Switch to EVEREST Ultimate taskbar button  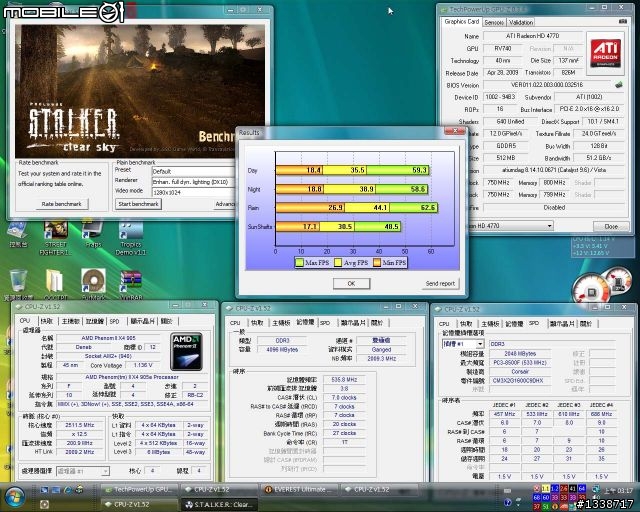pos(299,489)
